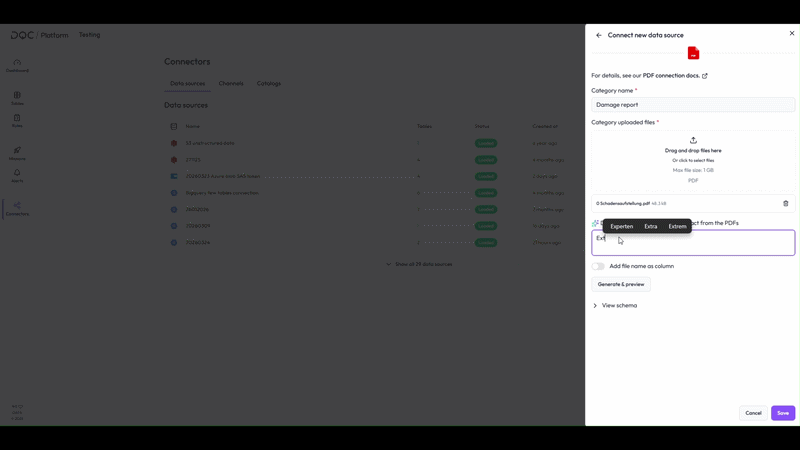Click the Cancel button

(x=753, y=413)
